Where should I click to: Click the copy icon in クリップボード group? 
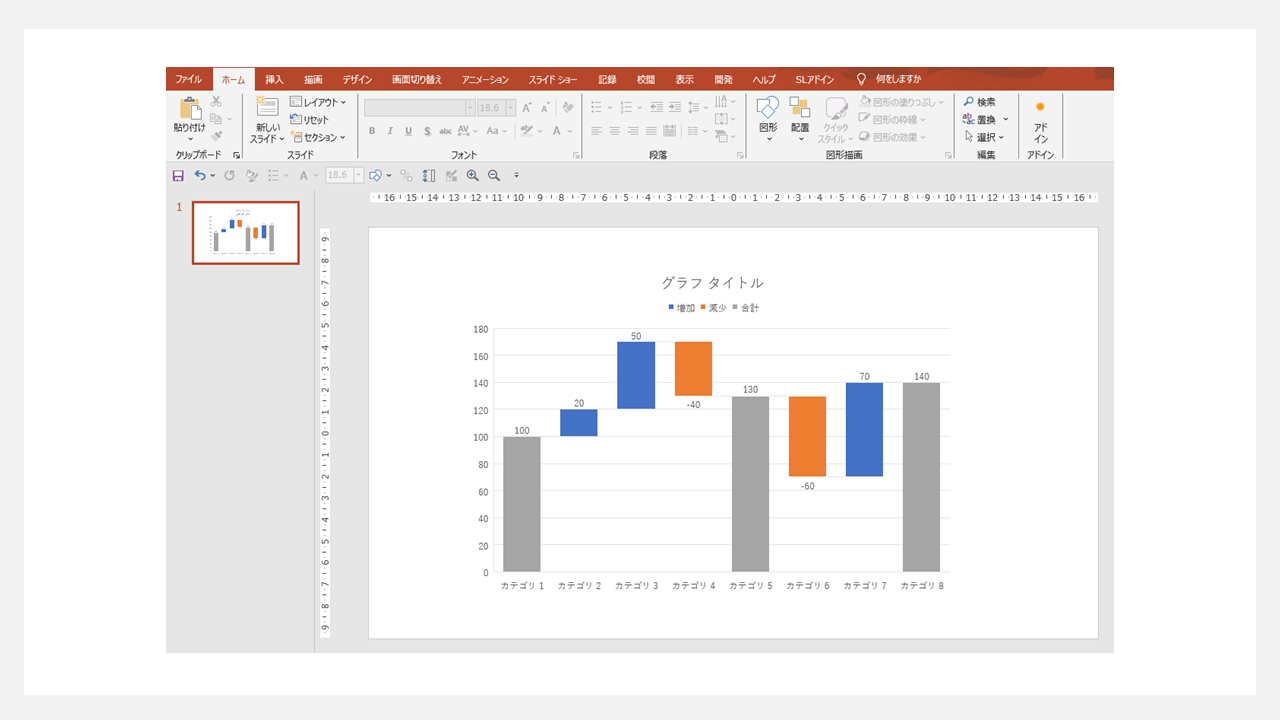click(x=216, y=119)
